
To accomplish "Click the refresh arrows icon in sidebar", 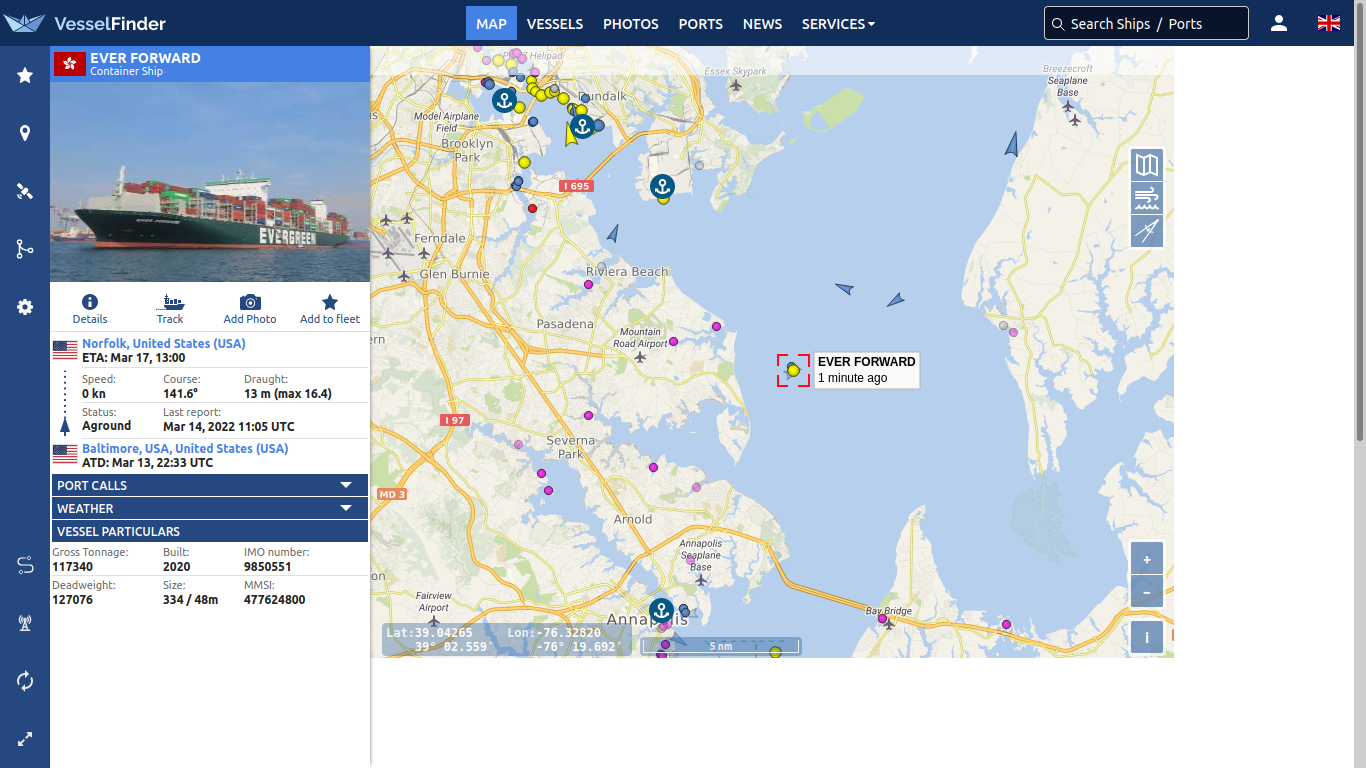I will pos(25,681).
